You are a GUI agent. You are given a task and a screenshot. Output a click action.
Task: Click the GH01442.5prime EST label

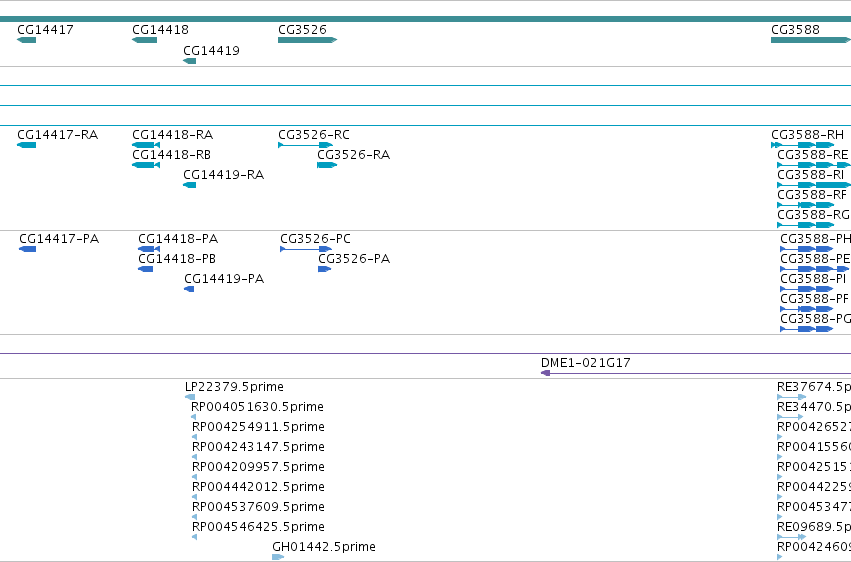pos(324,547)
